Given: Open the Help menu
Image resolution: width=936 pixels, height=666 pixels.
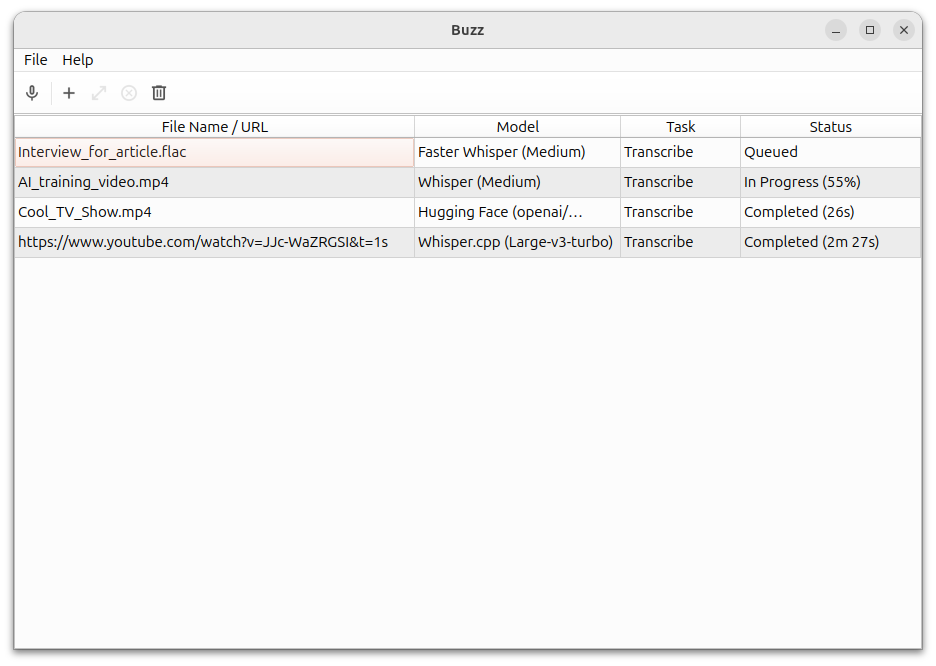Looking at the screenshot, I should pyautogui.click(x=77, y=60).
